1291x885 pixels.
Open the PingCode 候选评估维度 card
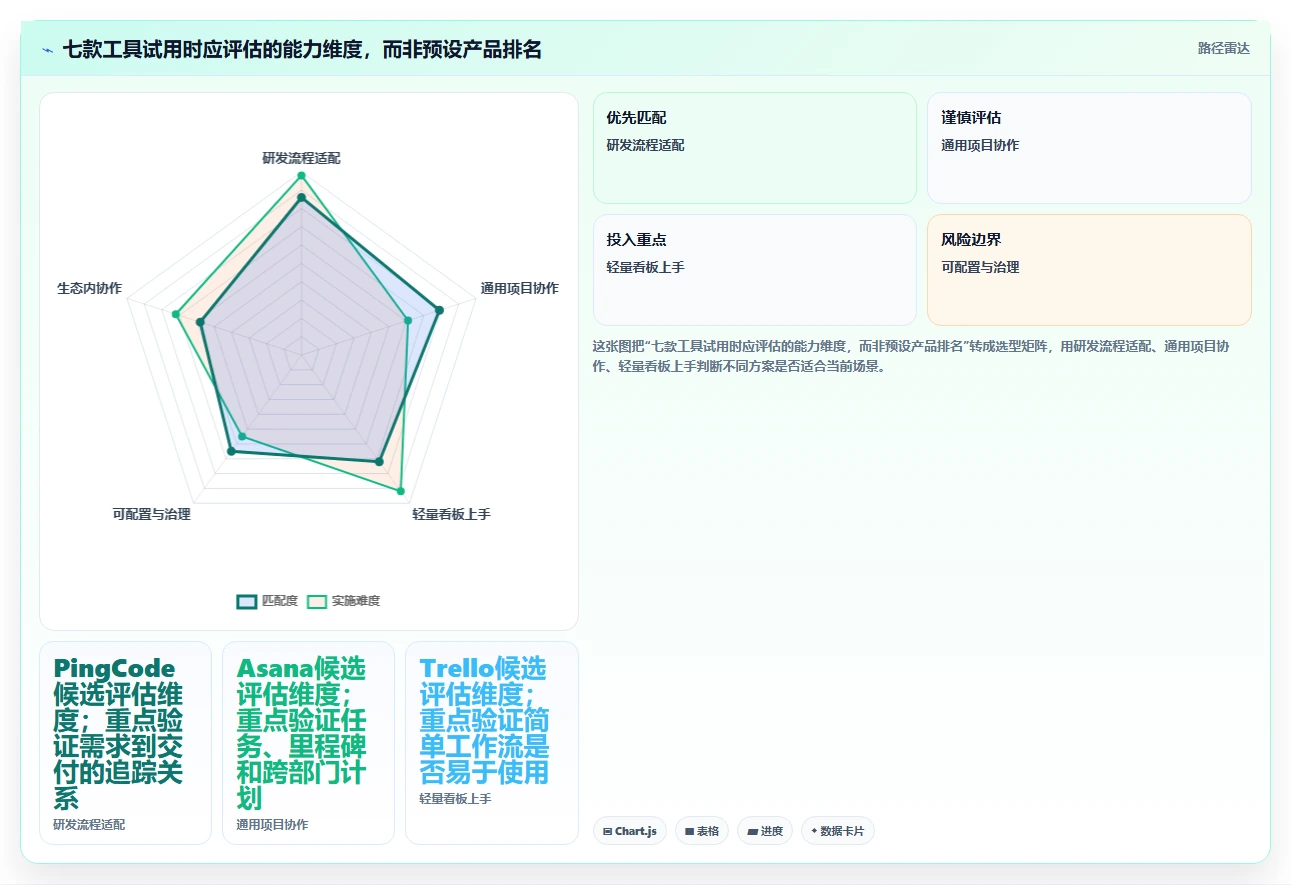(125, 743)
